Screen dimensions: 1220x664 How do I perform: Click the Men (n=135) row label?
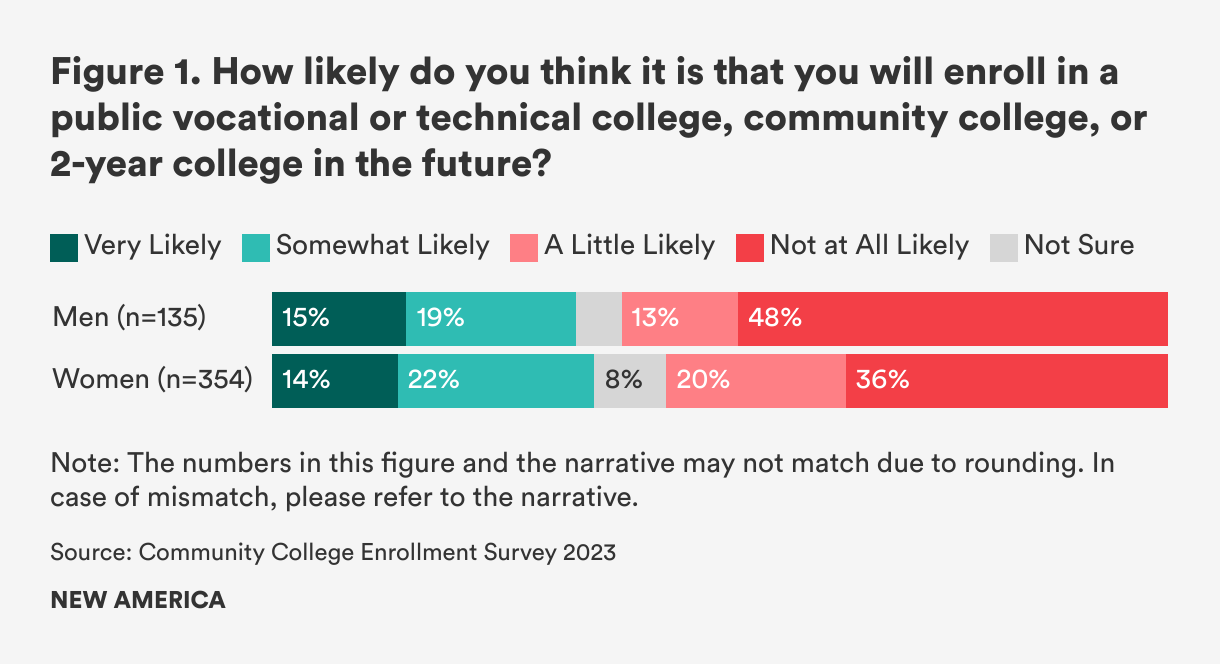tap(129, 319)
